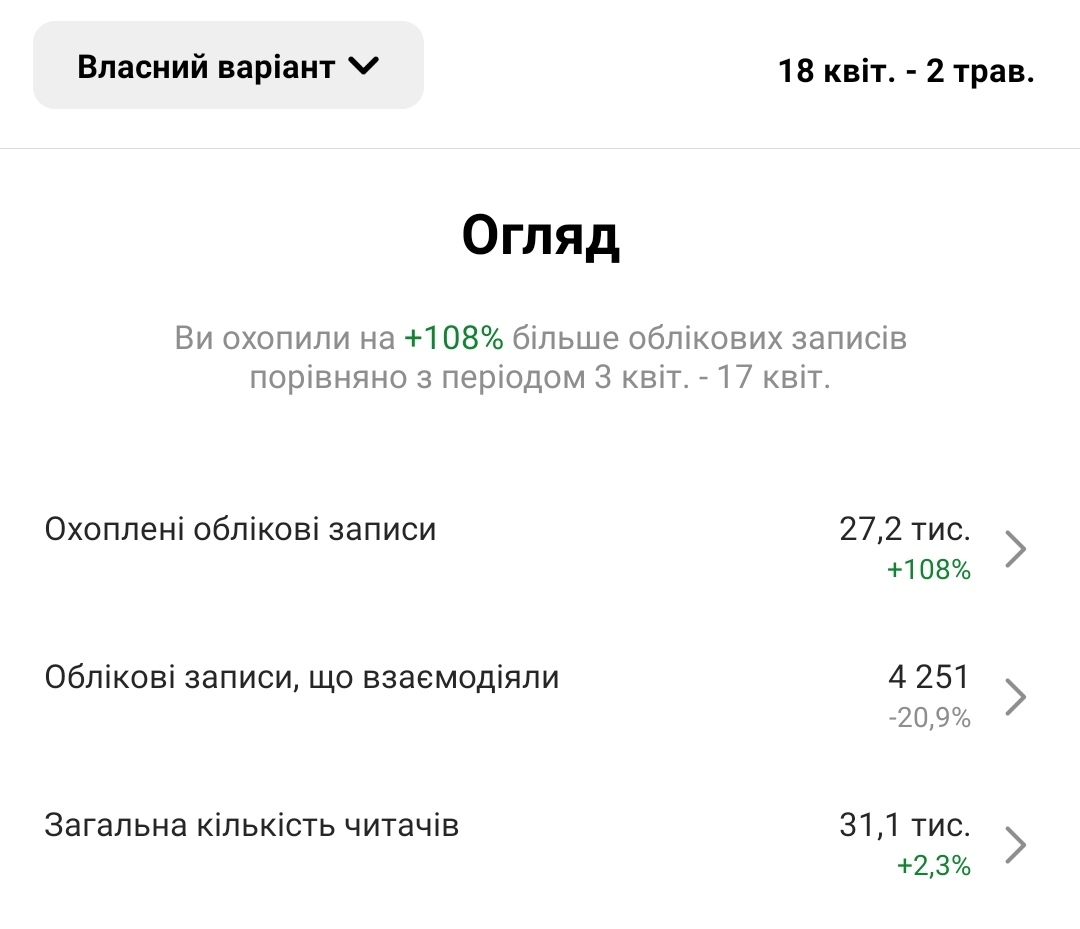
Task: Click the grey "-20,9%" change indicator
Action: pyautogui.click(x=929, y=718)
